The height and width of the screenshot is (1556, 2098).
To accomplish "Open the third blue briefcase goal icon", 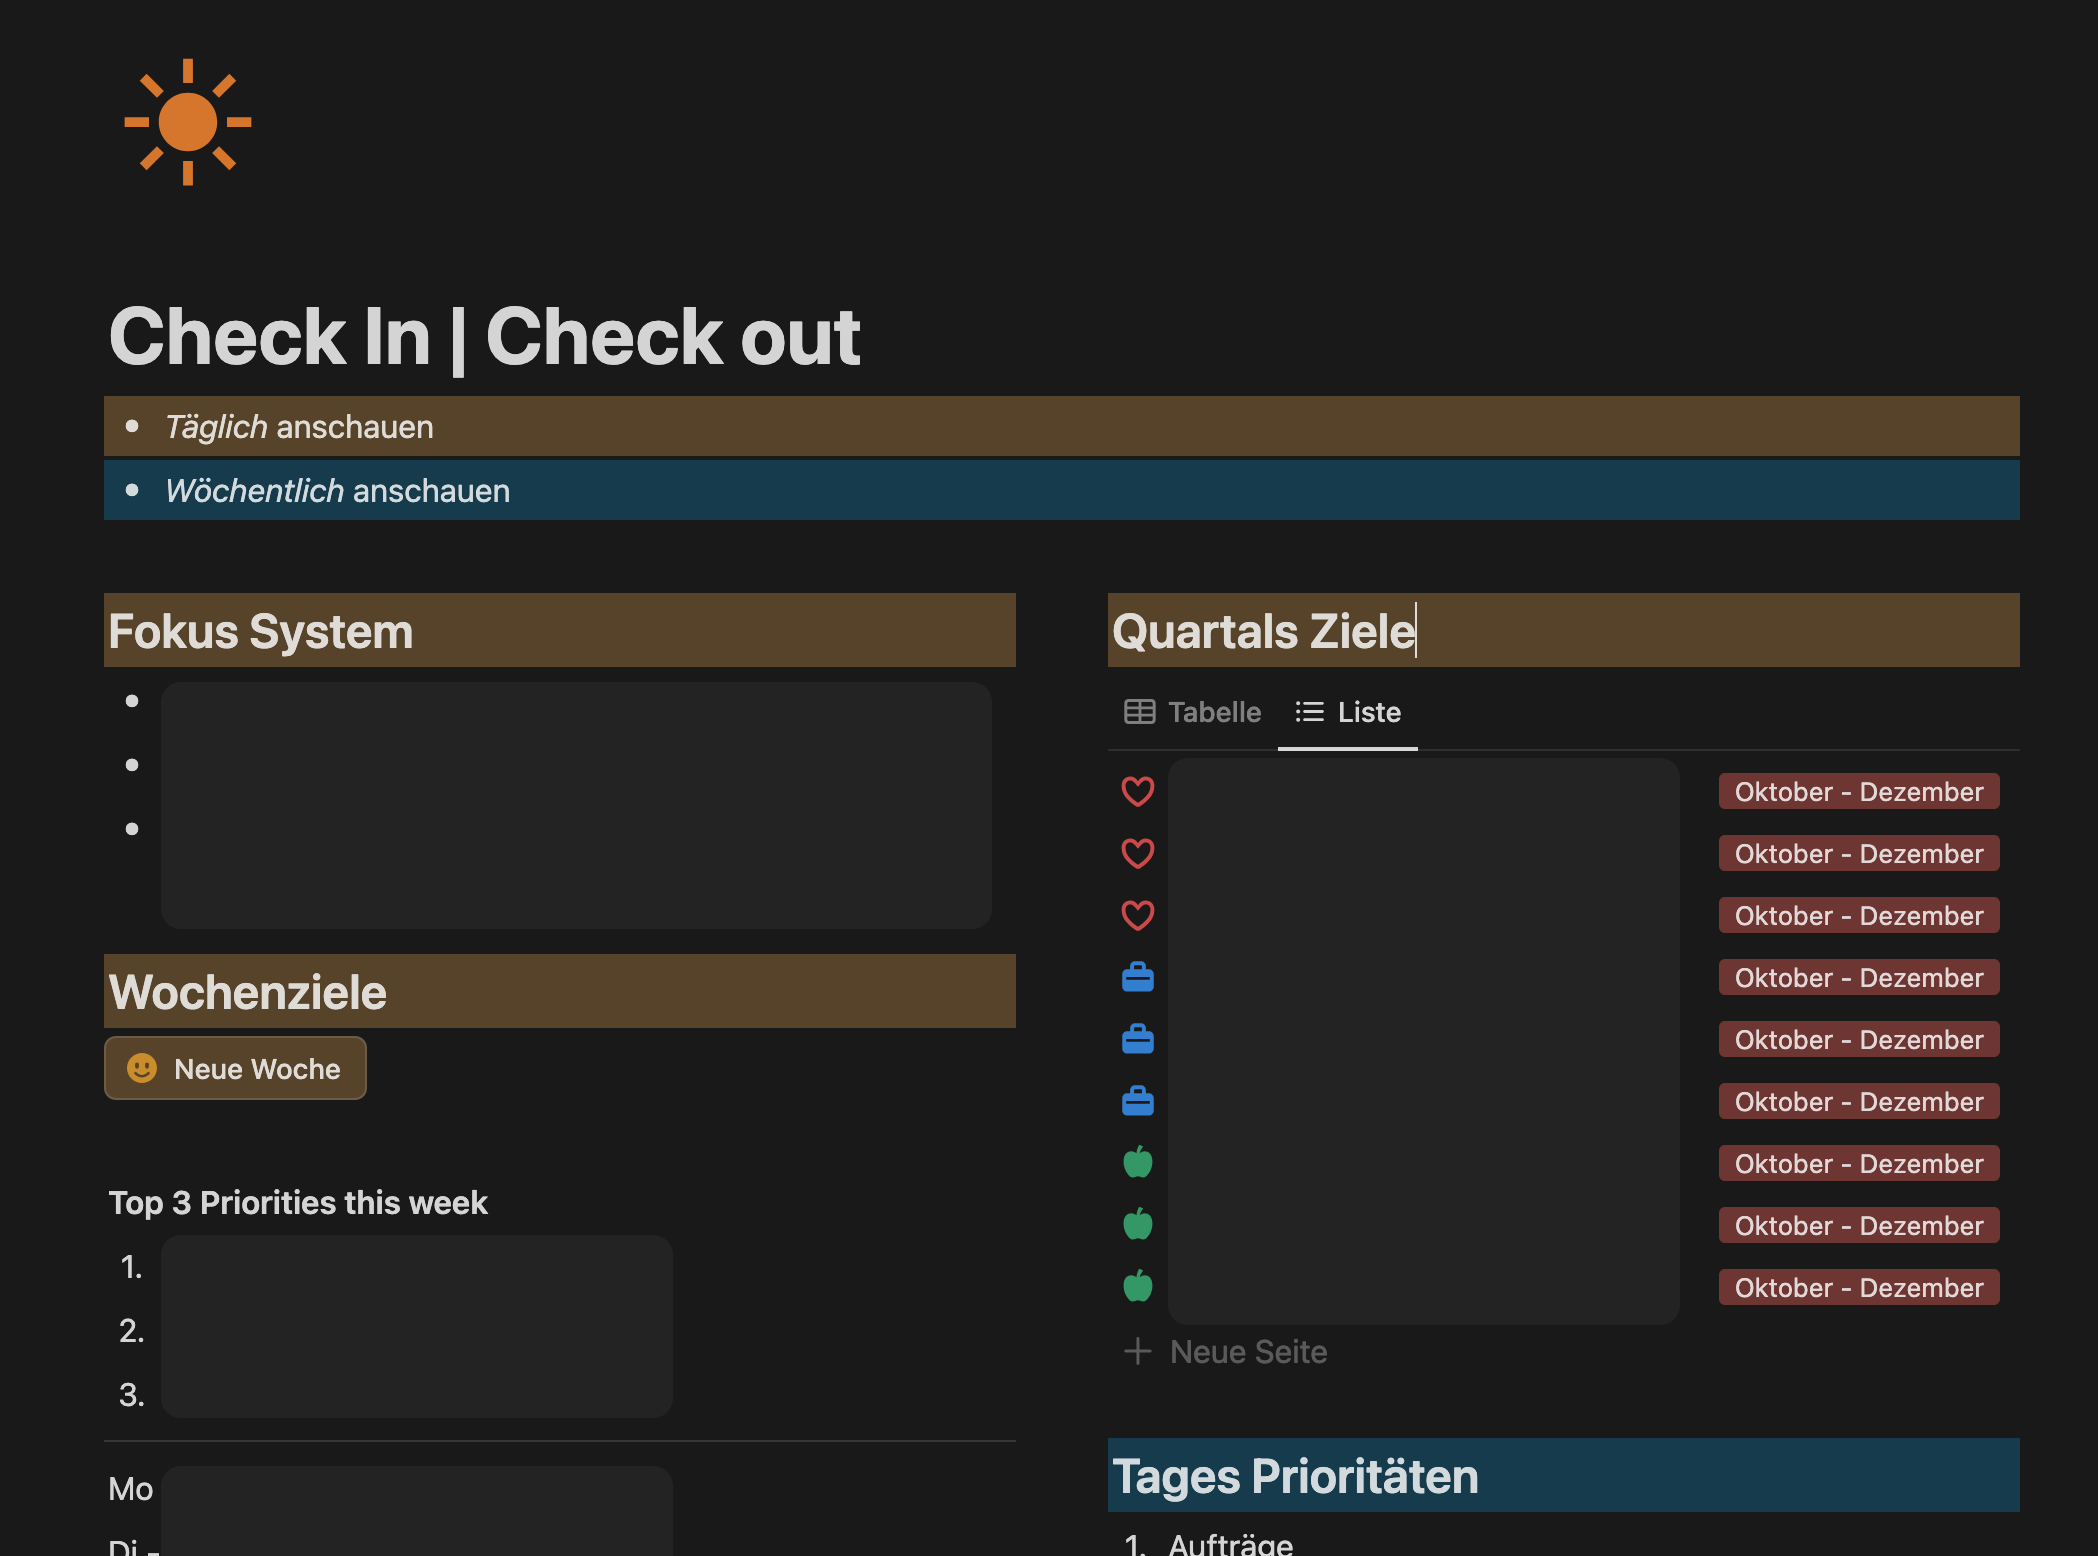I will (x=1138, y=1101).
